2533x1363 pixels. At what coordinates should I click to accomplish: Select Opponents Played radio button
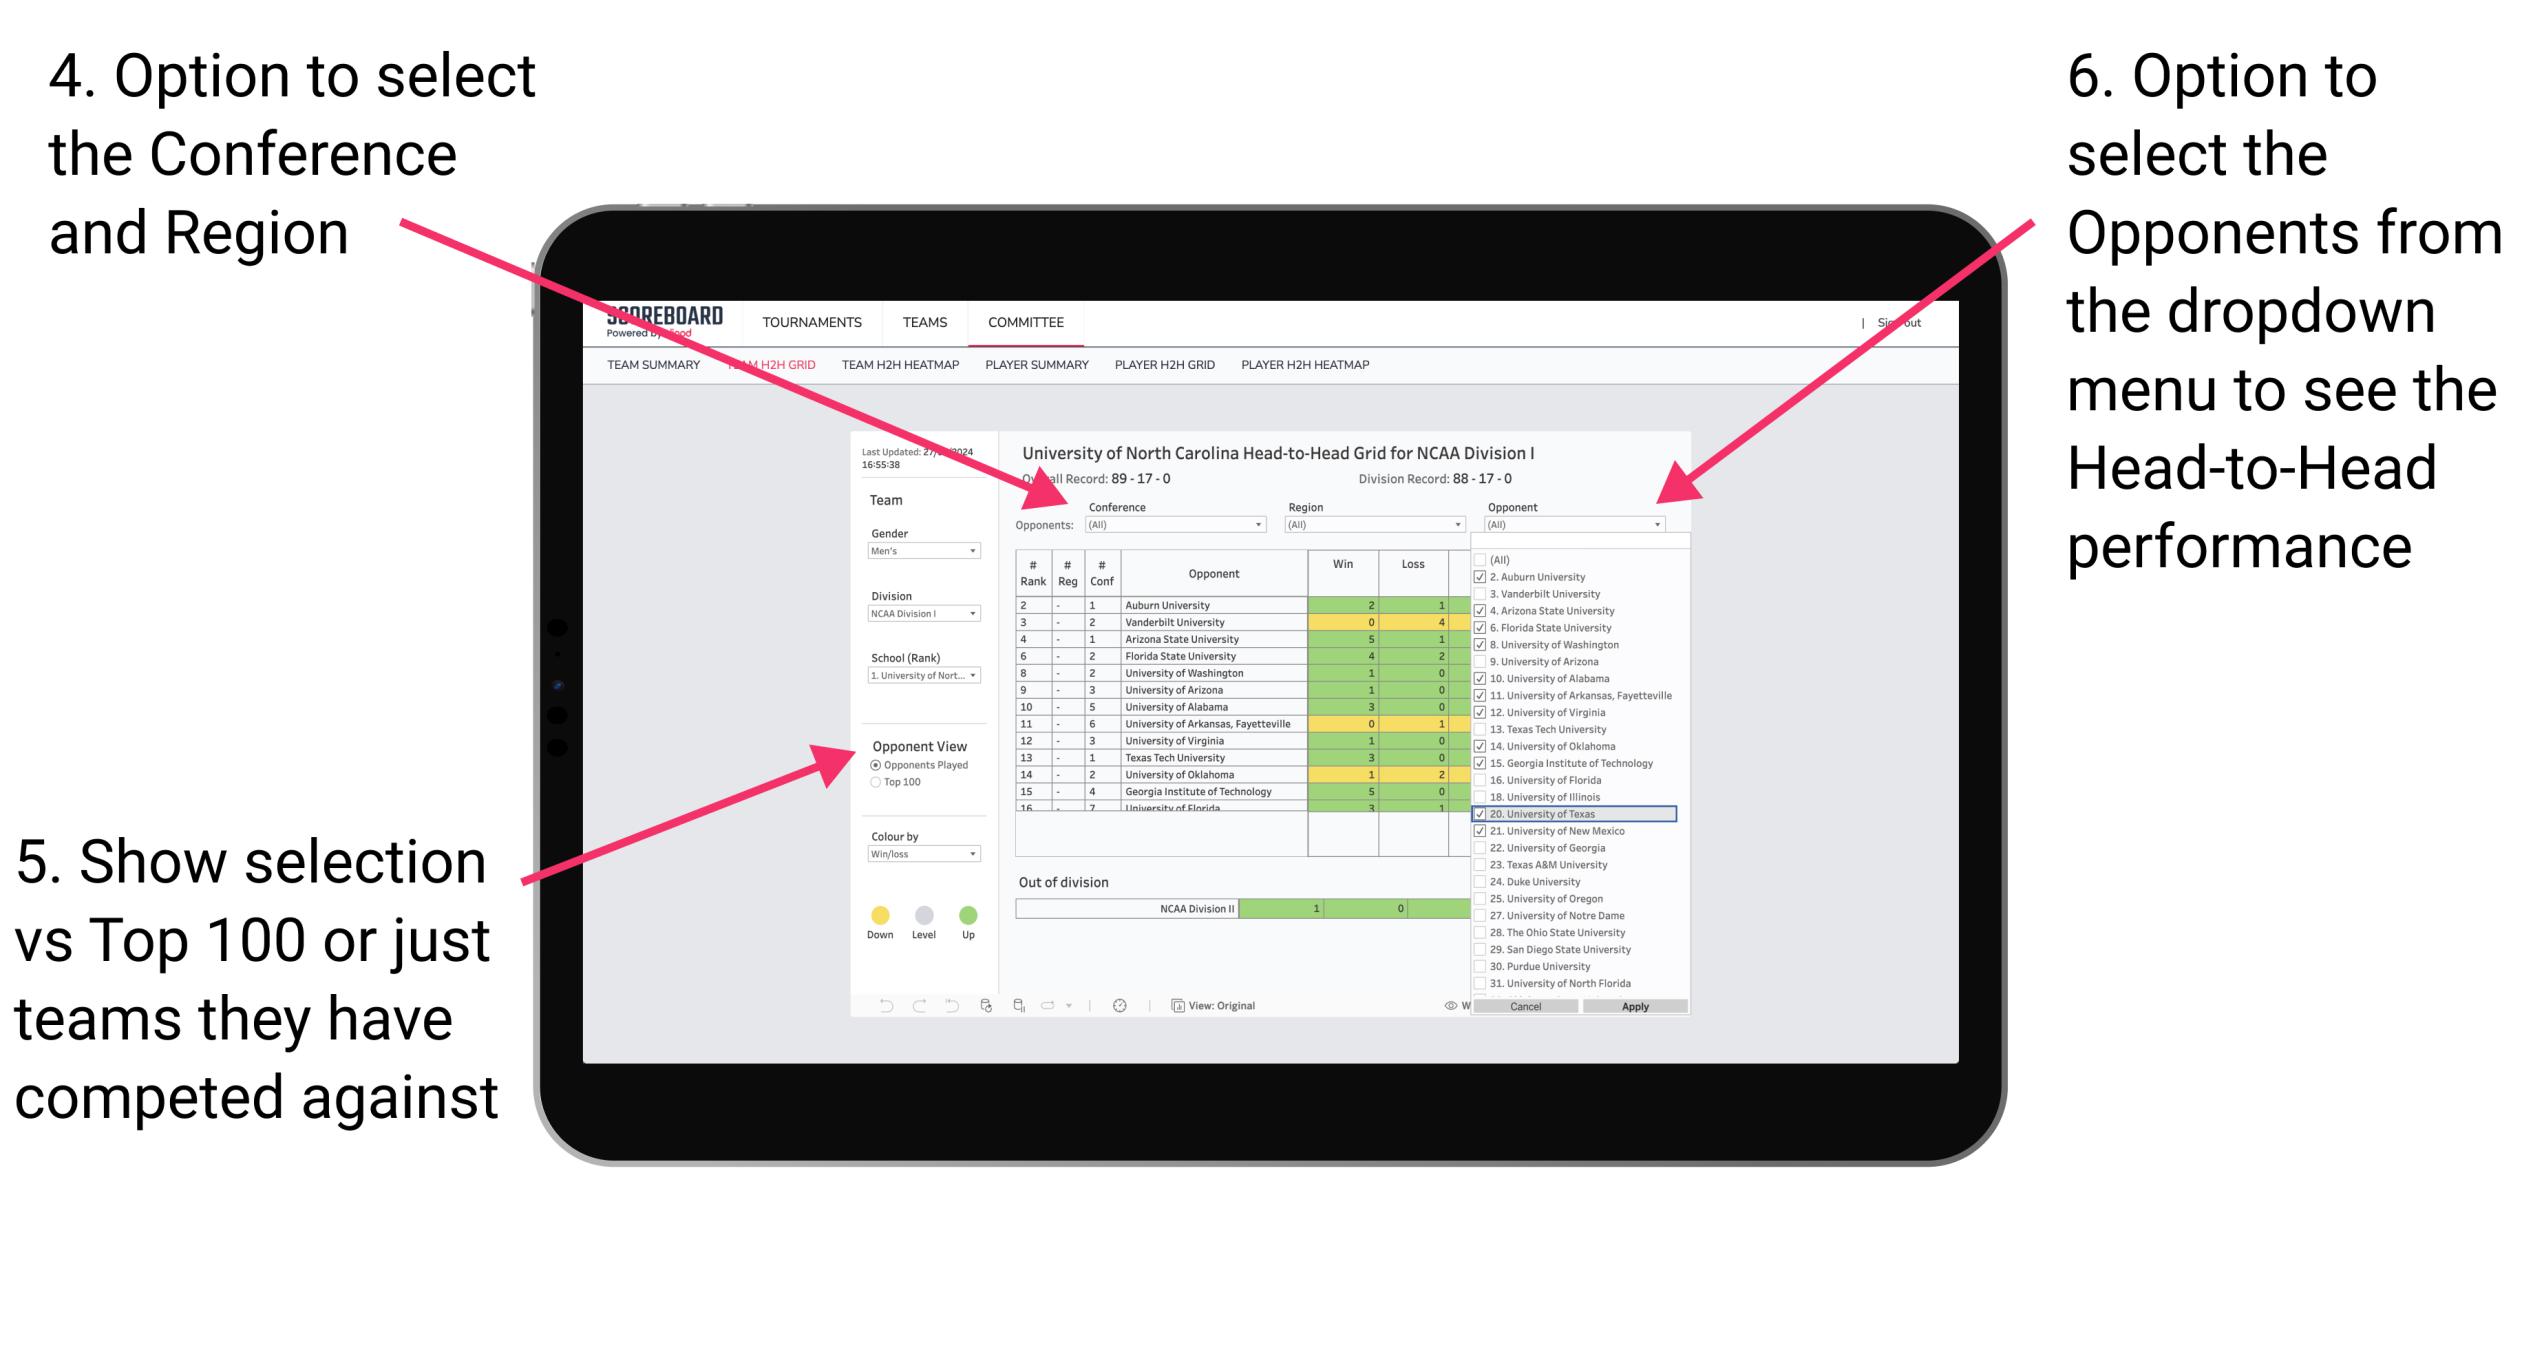pos(875,767)
